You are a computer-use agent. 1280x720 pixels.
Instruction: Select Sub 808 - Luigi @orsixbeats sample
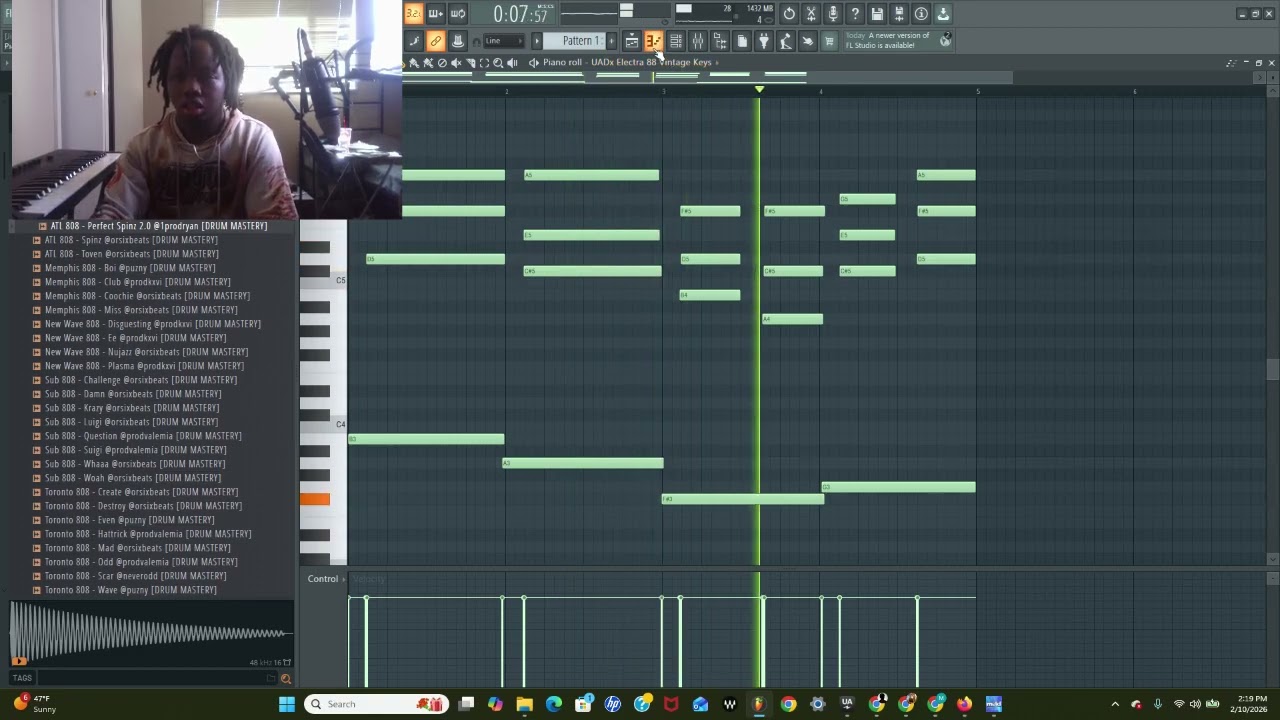coord(132,422)
